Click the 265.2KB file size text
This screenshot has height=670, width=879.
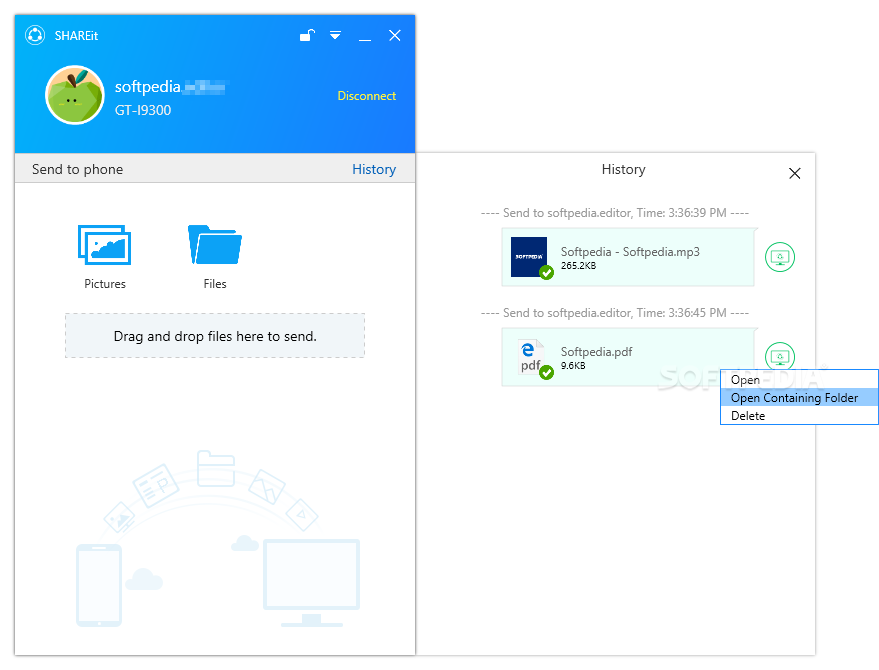578,266
